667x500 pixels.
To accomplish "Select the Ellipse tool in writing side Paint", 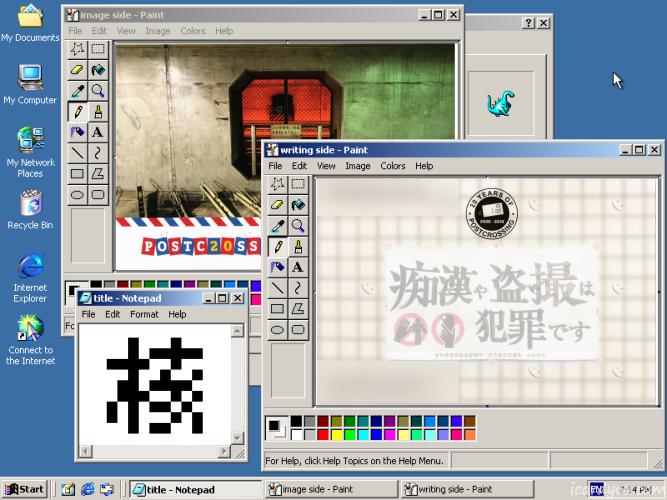I will tap(277, 330).
